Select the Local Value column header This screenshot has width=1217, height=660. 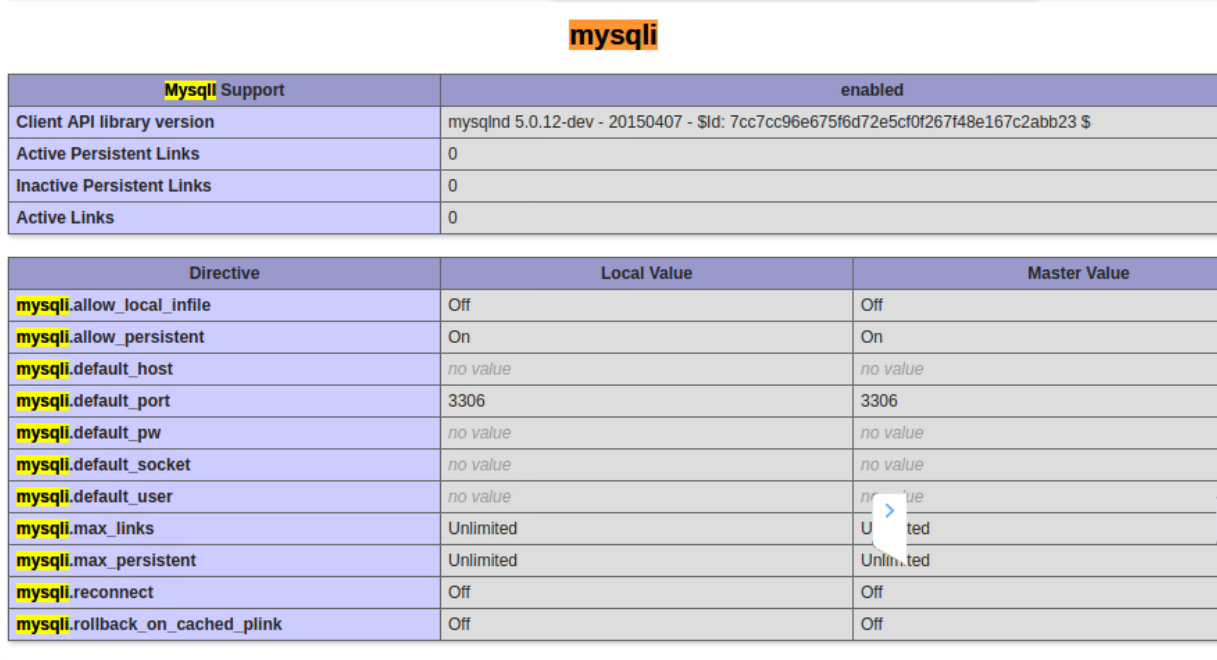point(645,272)
